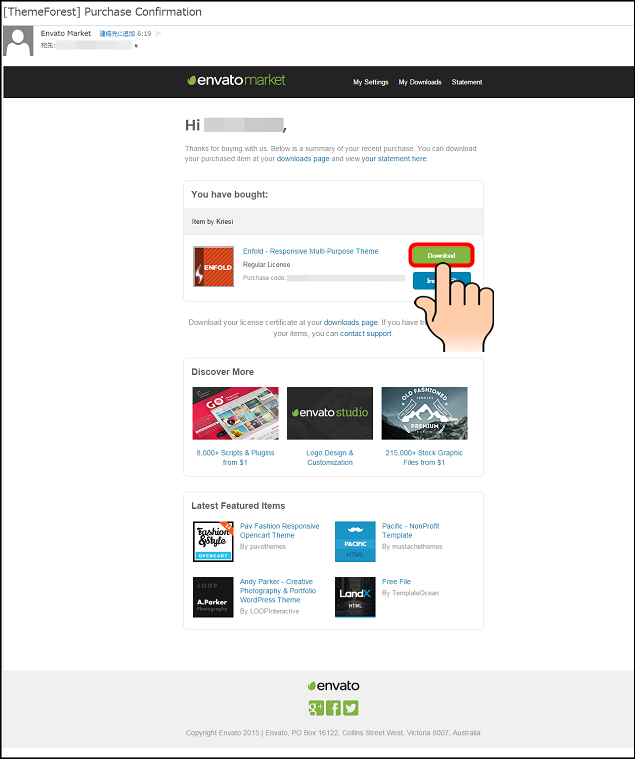Screen dimensions: 635x759
Task: Click the green Download button
Action: (441, 255)
